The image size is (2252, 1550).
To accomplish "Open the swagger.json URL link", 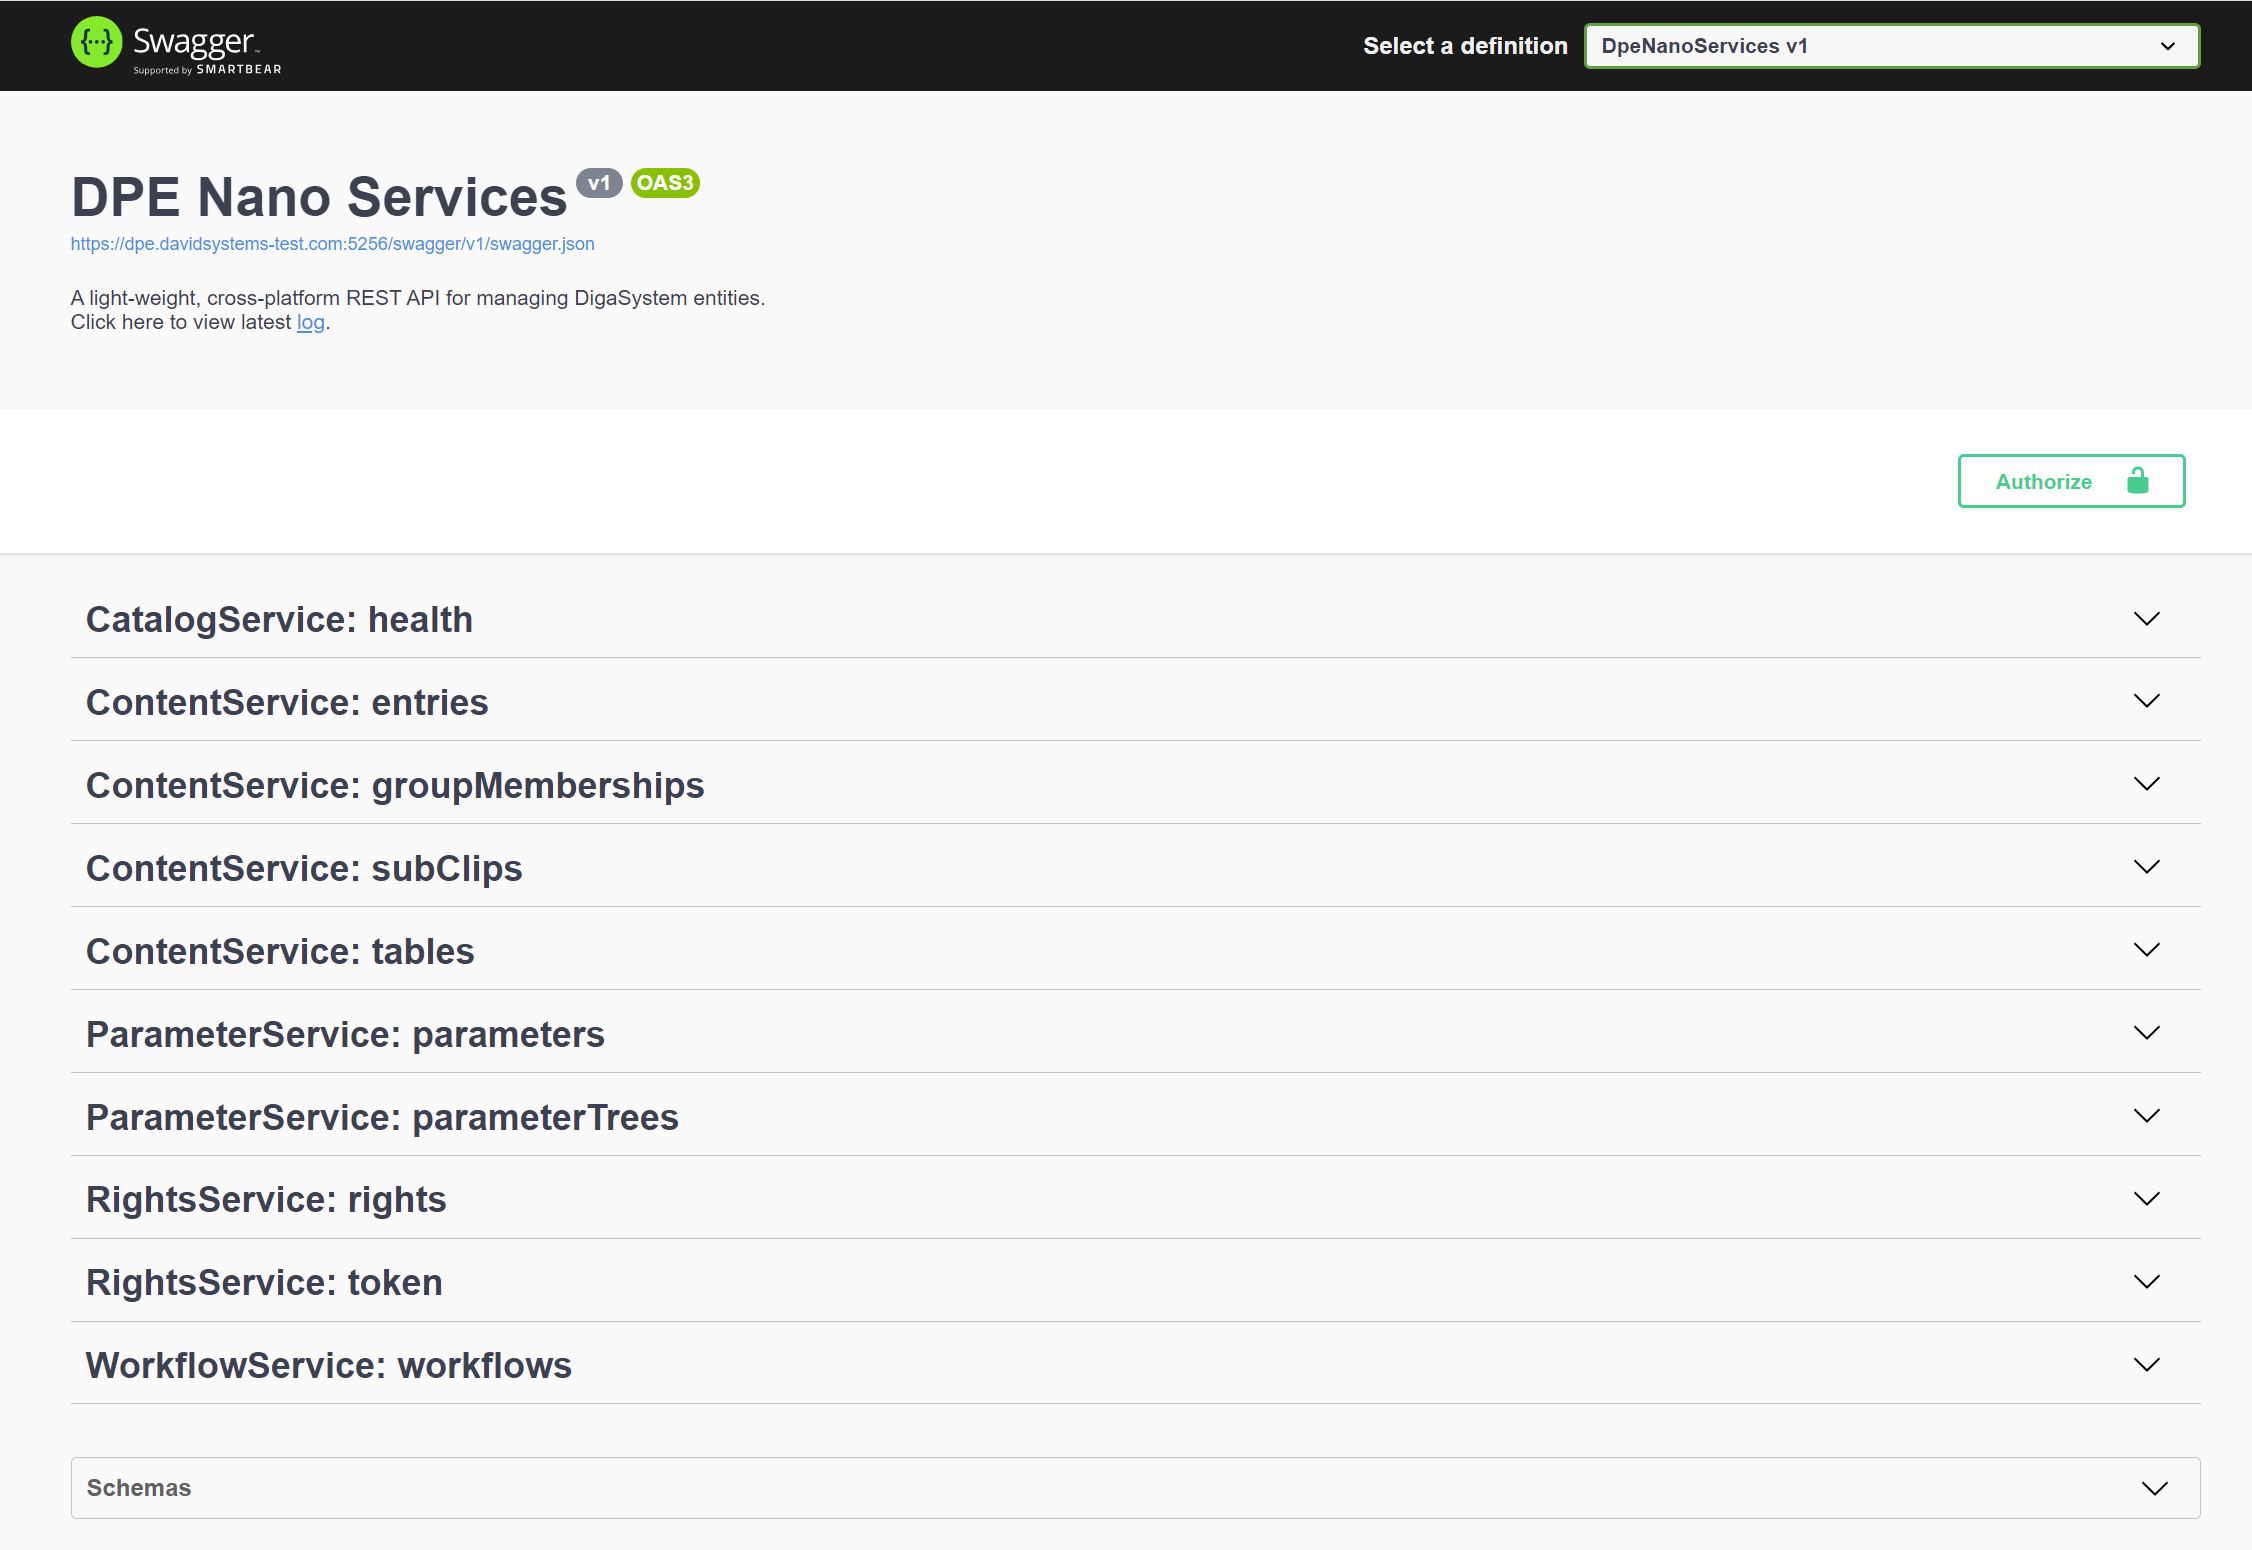I will (x=332, y=244).
